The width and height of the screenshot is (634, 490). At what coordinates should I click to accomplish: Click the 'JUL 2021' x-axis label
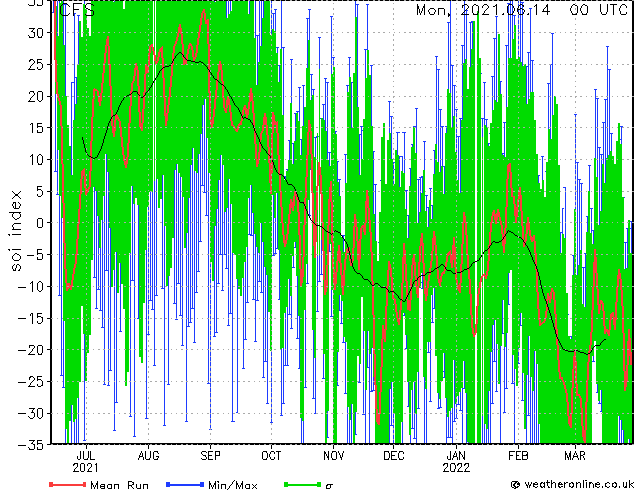(x=86, y=462)
